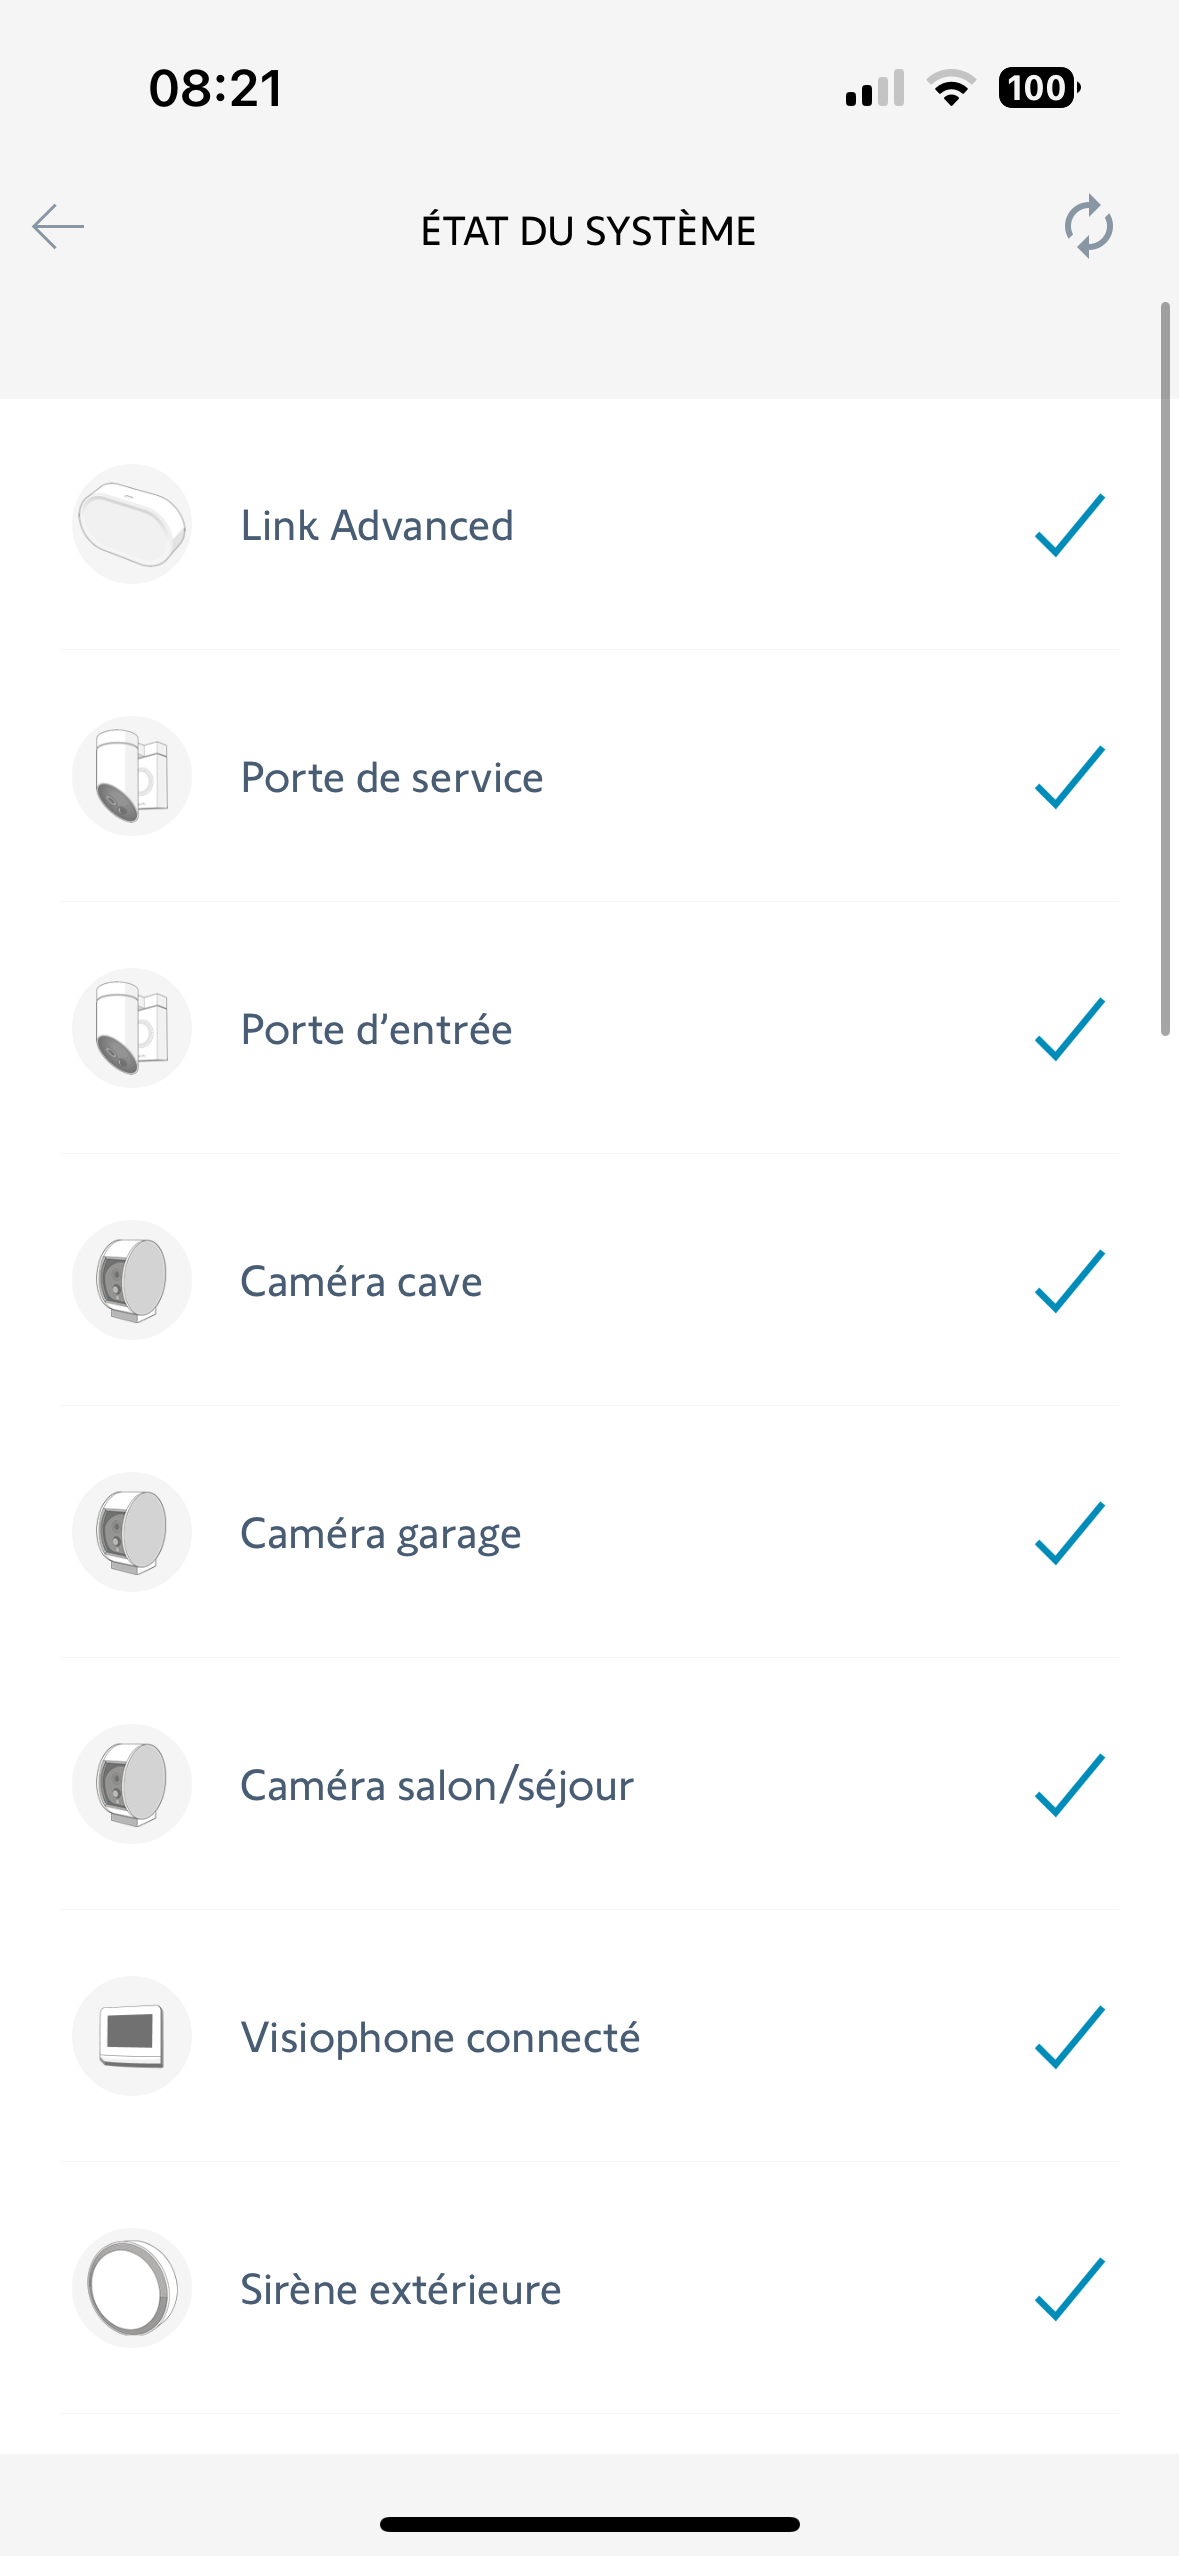Click the vertical scrollbar on the right
The image size is (1179, 2556).
pyautogui.click(x=1165, y=668)
